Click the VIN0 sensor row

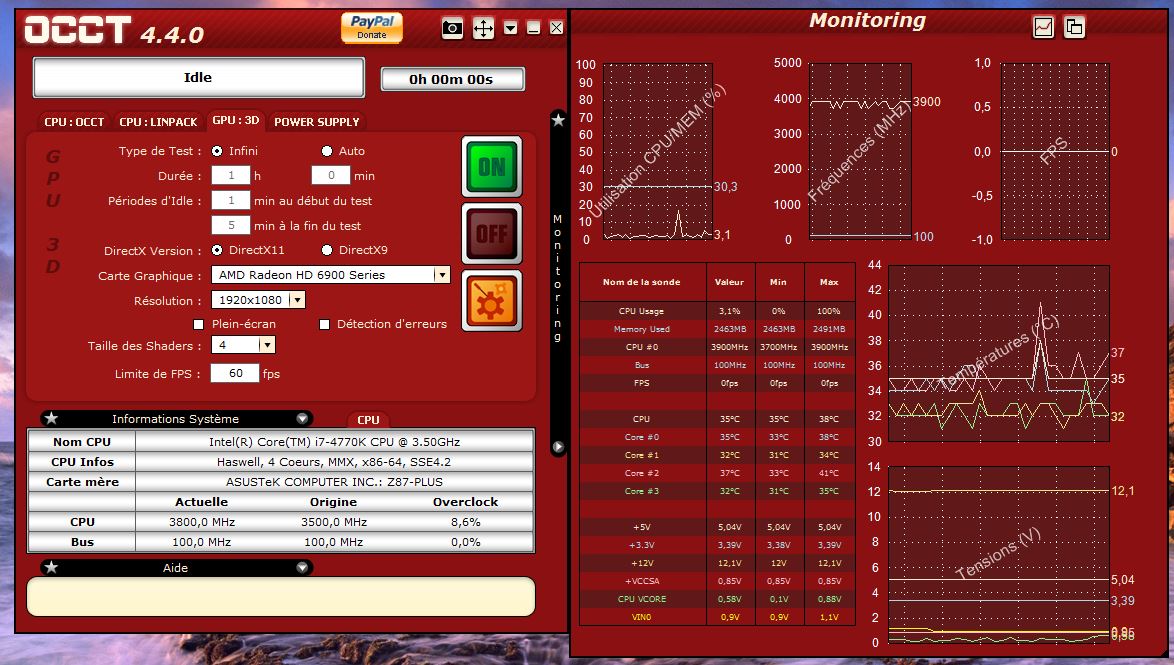coord(717,617)
